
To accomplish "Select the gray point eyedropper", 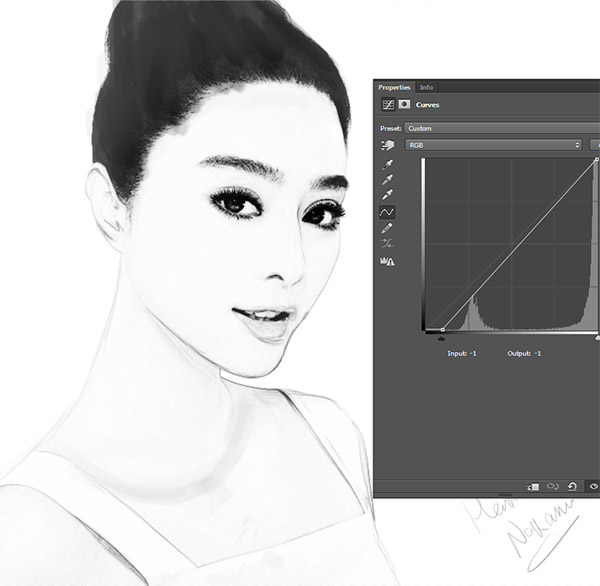I will point(387,180).
